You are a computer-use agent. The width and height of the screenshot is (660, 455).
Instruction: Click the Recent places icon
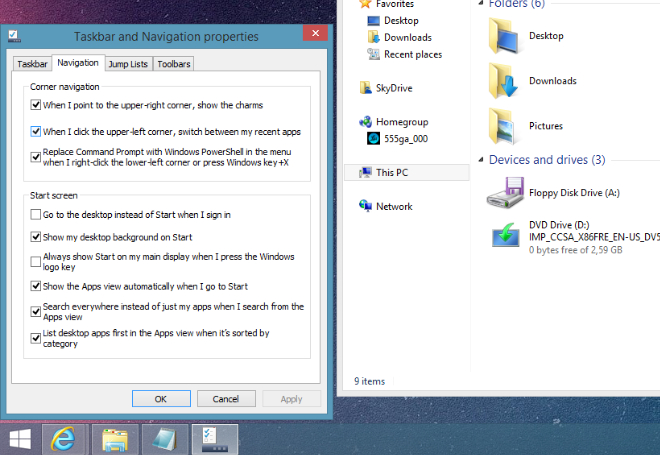coord(373,54)
